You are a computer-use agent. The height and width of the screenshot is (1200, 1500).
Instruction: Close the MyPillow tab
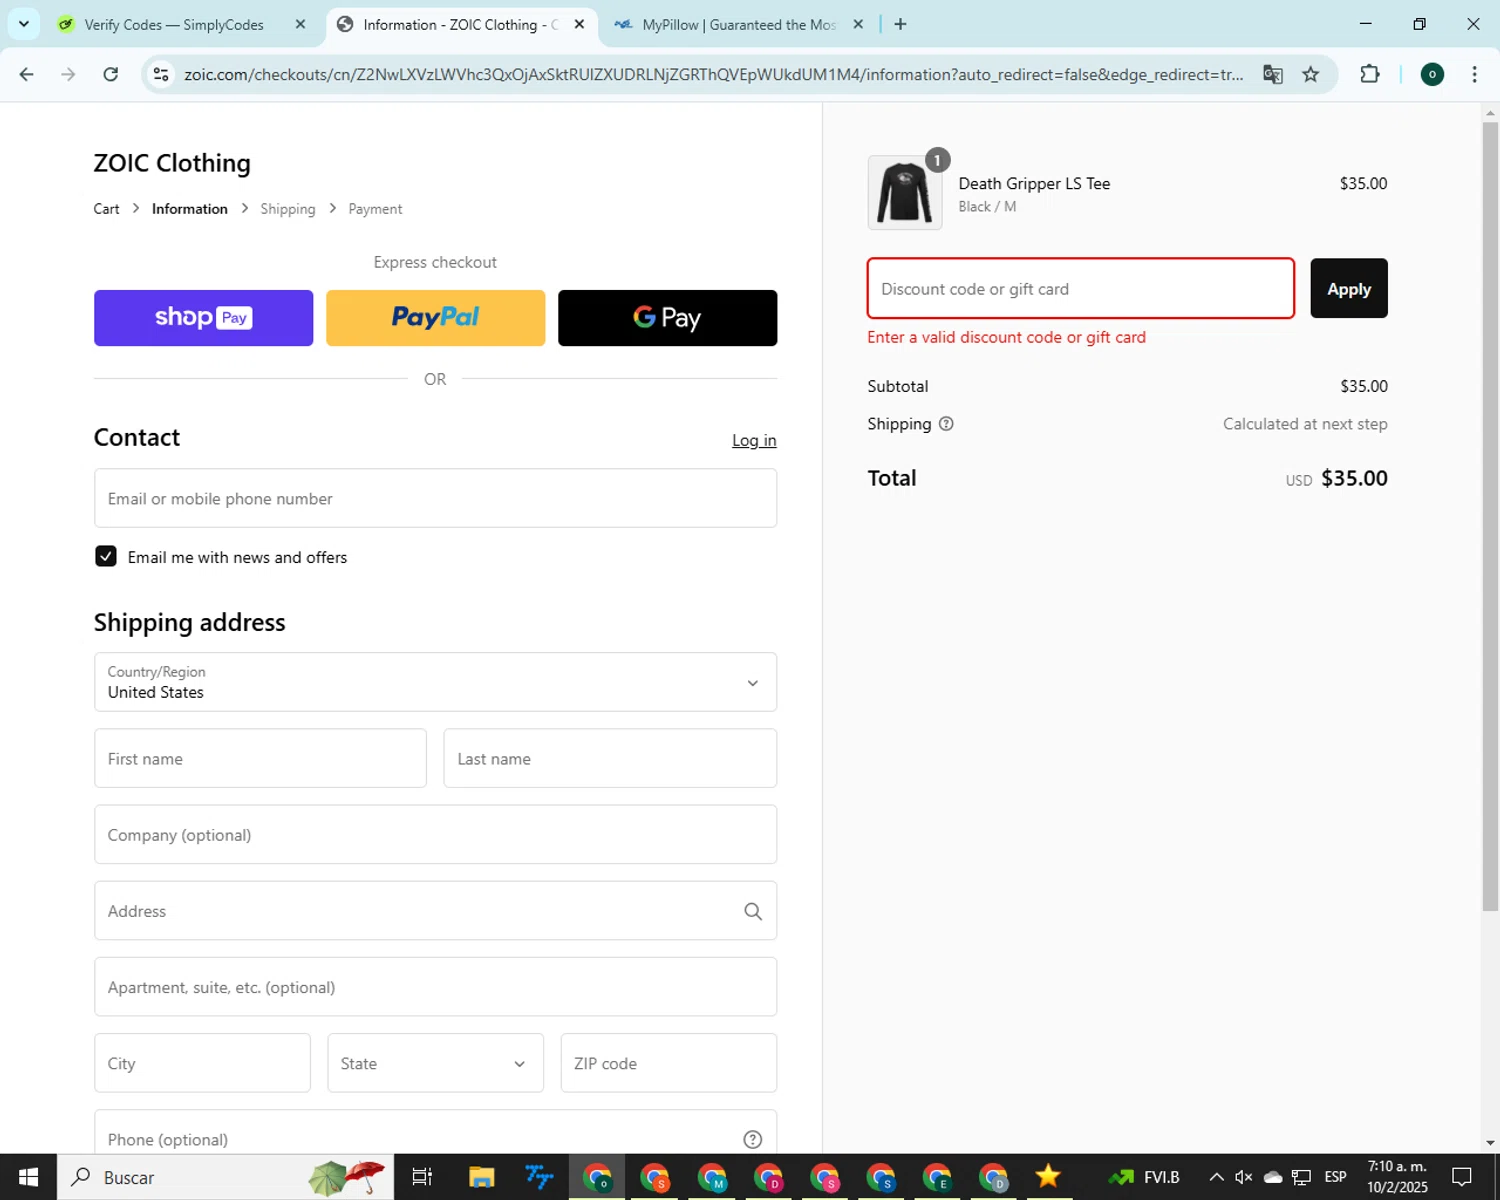coord(858,24)
